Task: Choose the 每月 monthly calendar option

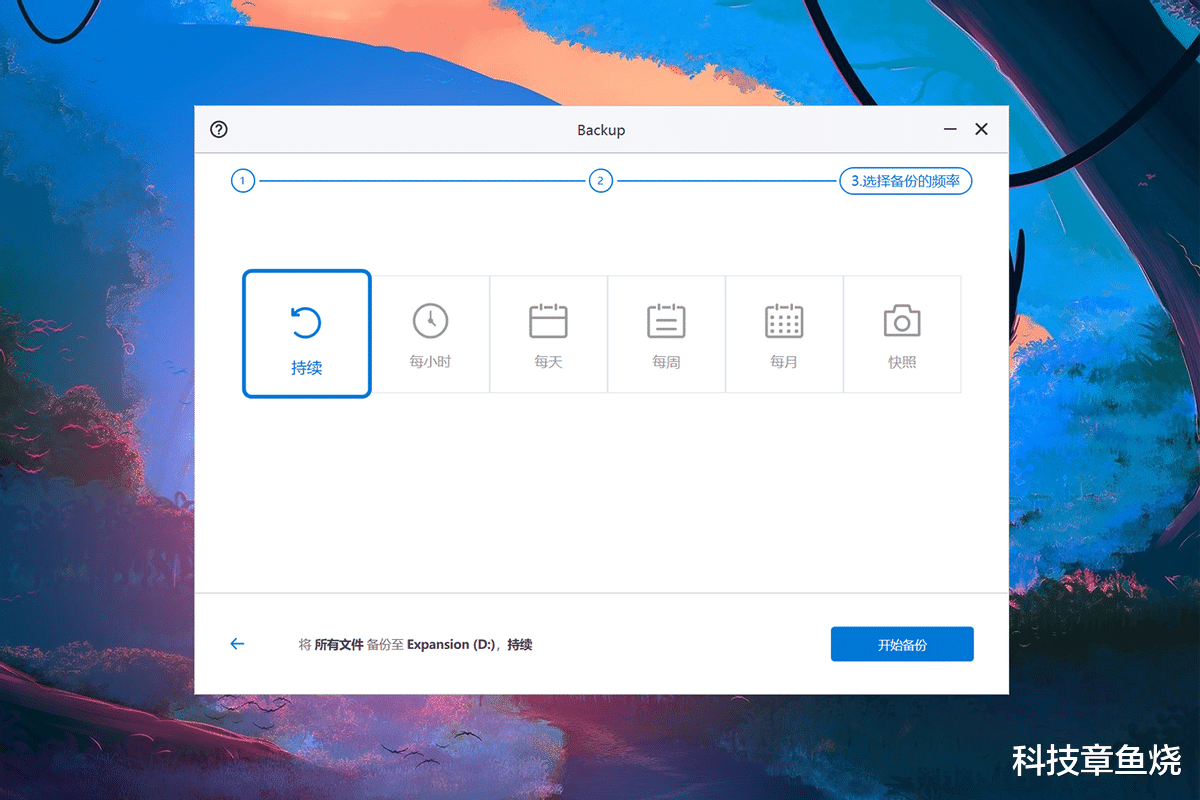Action: pos(784,334)
